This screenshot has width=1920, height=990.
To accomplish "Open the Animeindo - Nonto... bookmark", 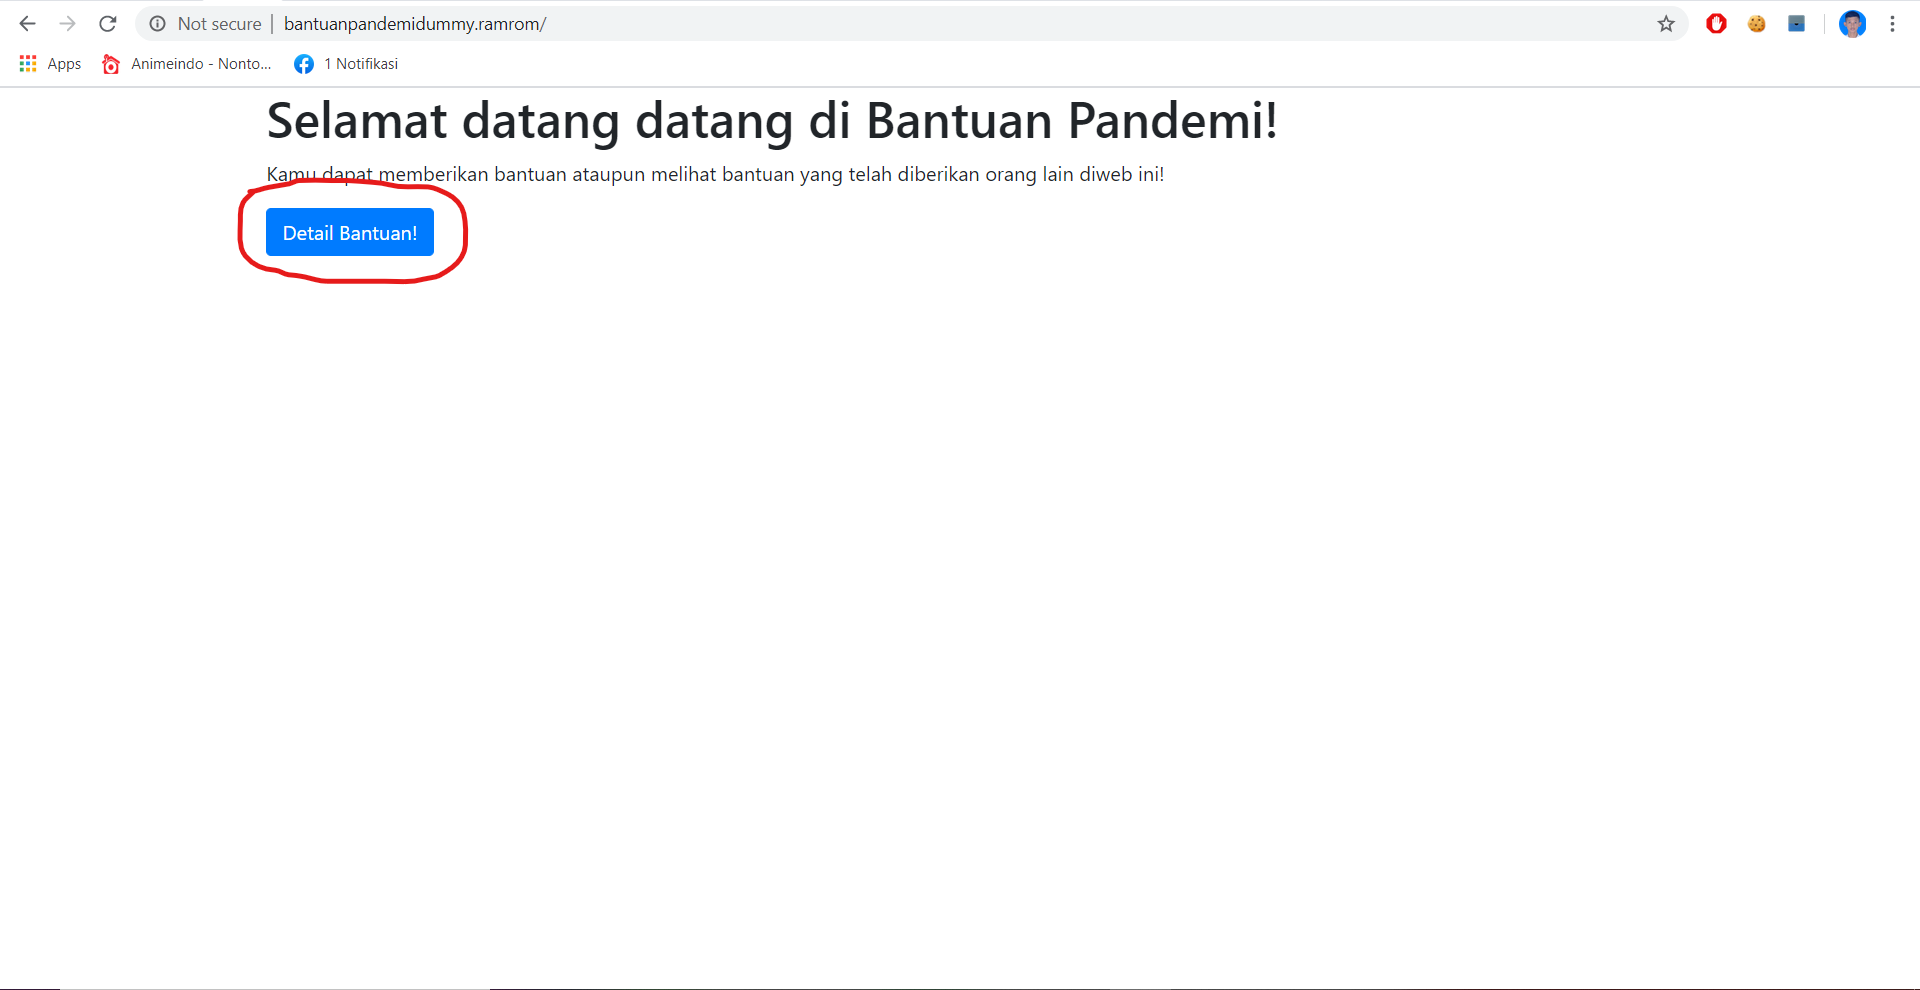I will pyautogui.click(x=185, y=63).
